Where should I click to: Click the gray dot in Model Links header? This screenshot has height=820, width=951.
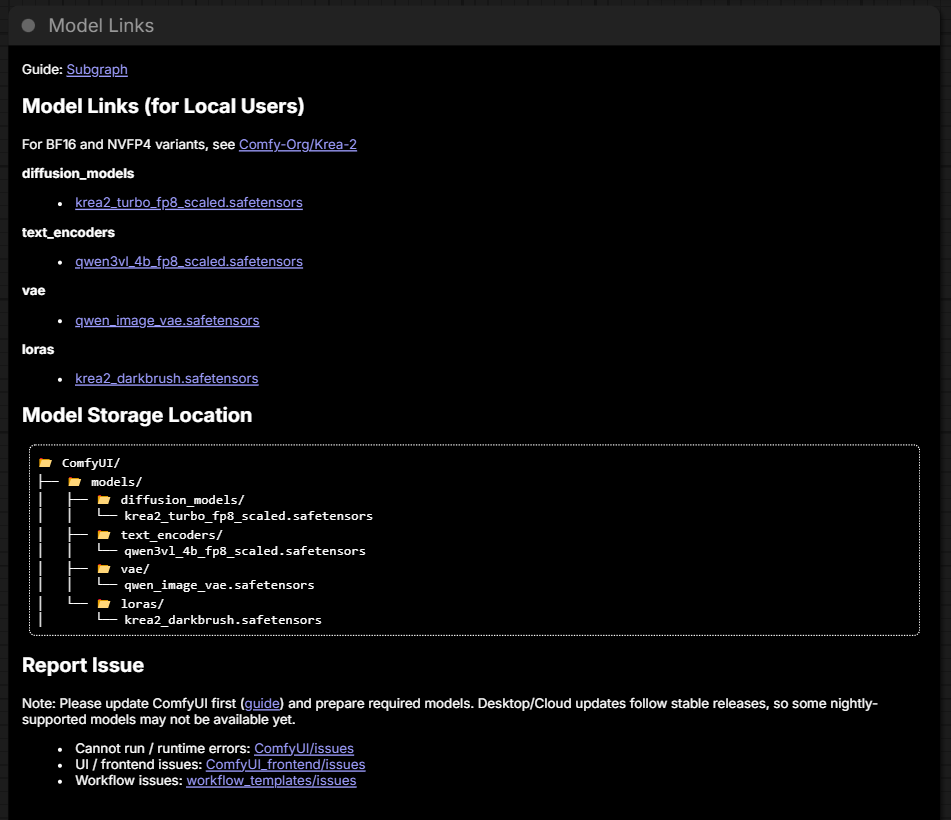(x=29, y=25)
